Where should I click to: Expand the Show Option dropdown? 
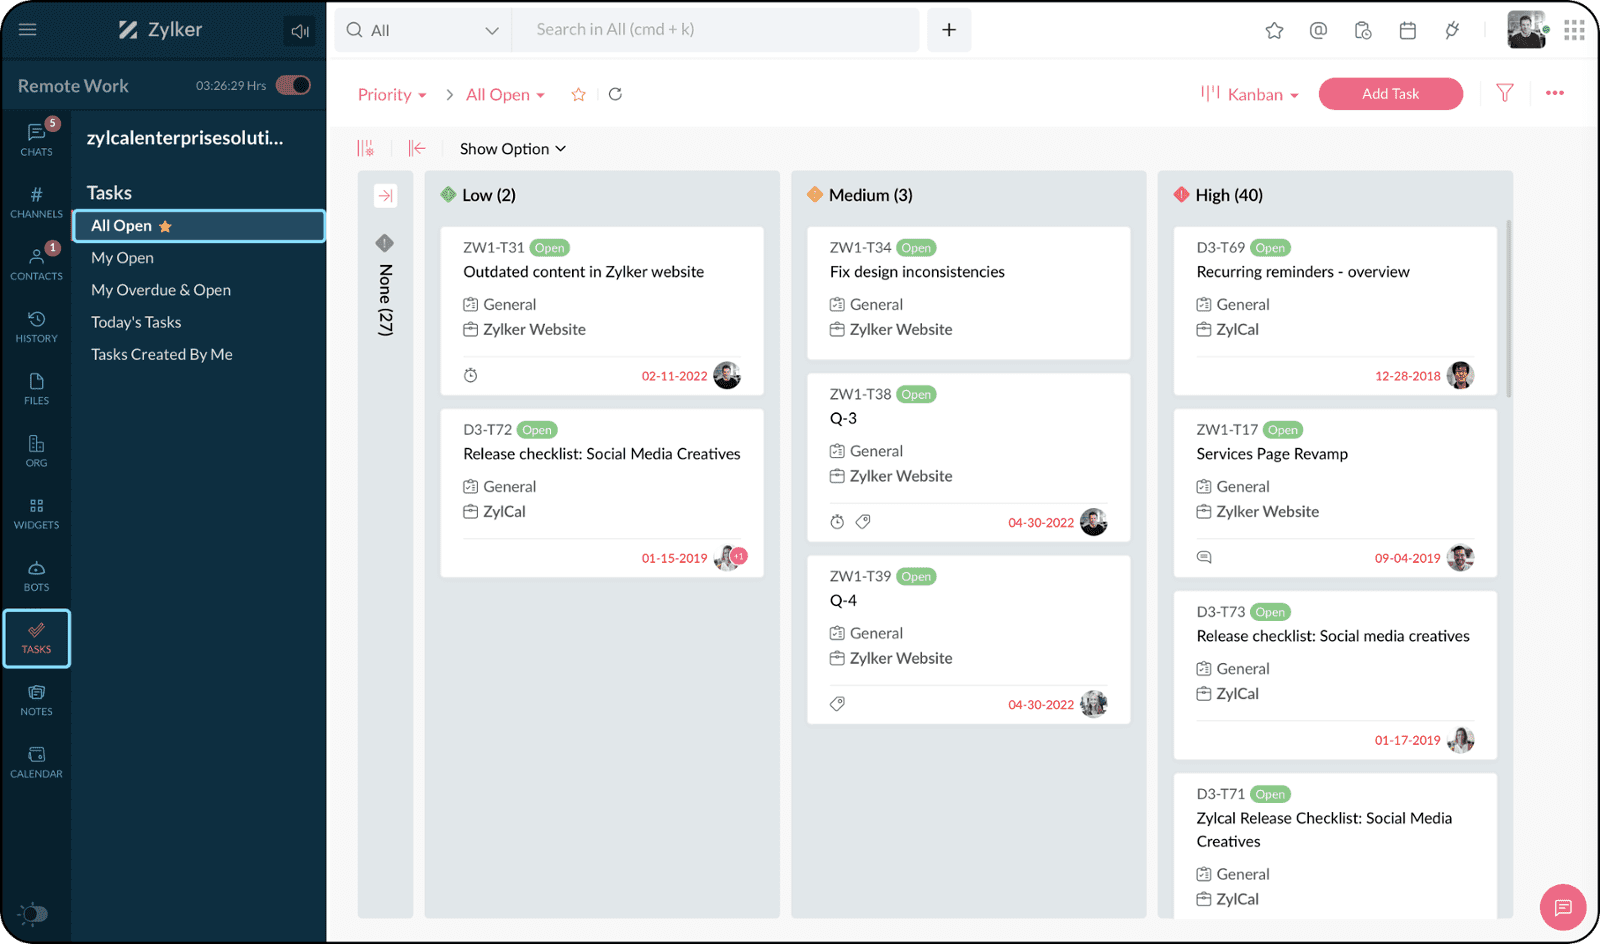[x=512, y=149]
